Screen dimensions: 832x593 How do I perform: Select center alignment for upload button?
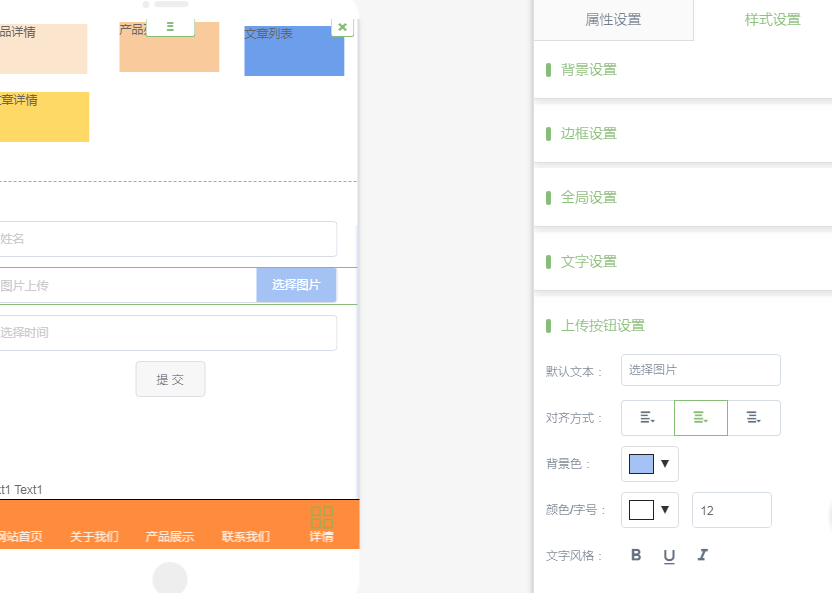tap(700, 418)
